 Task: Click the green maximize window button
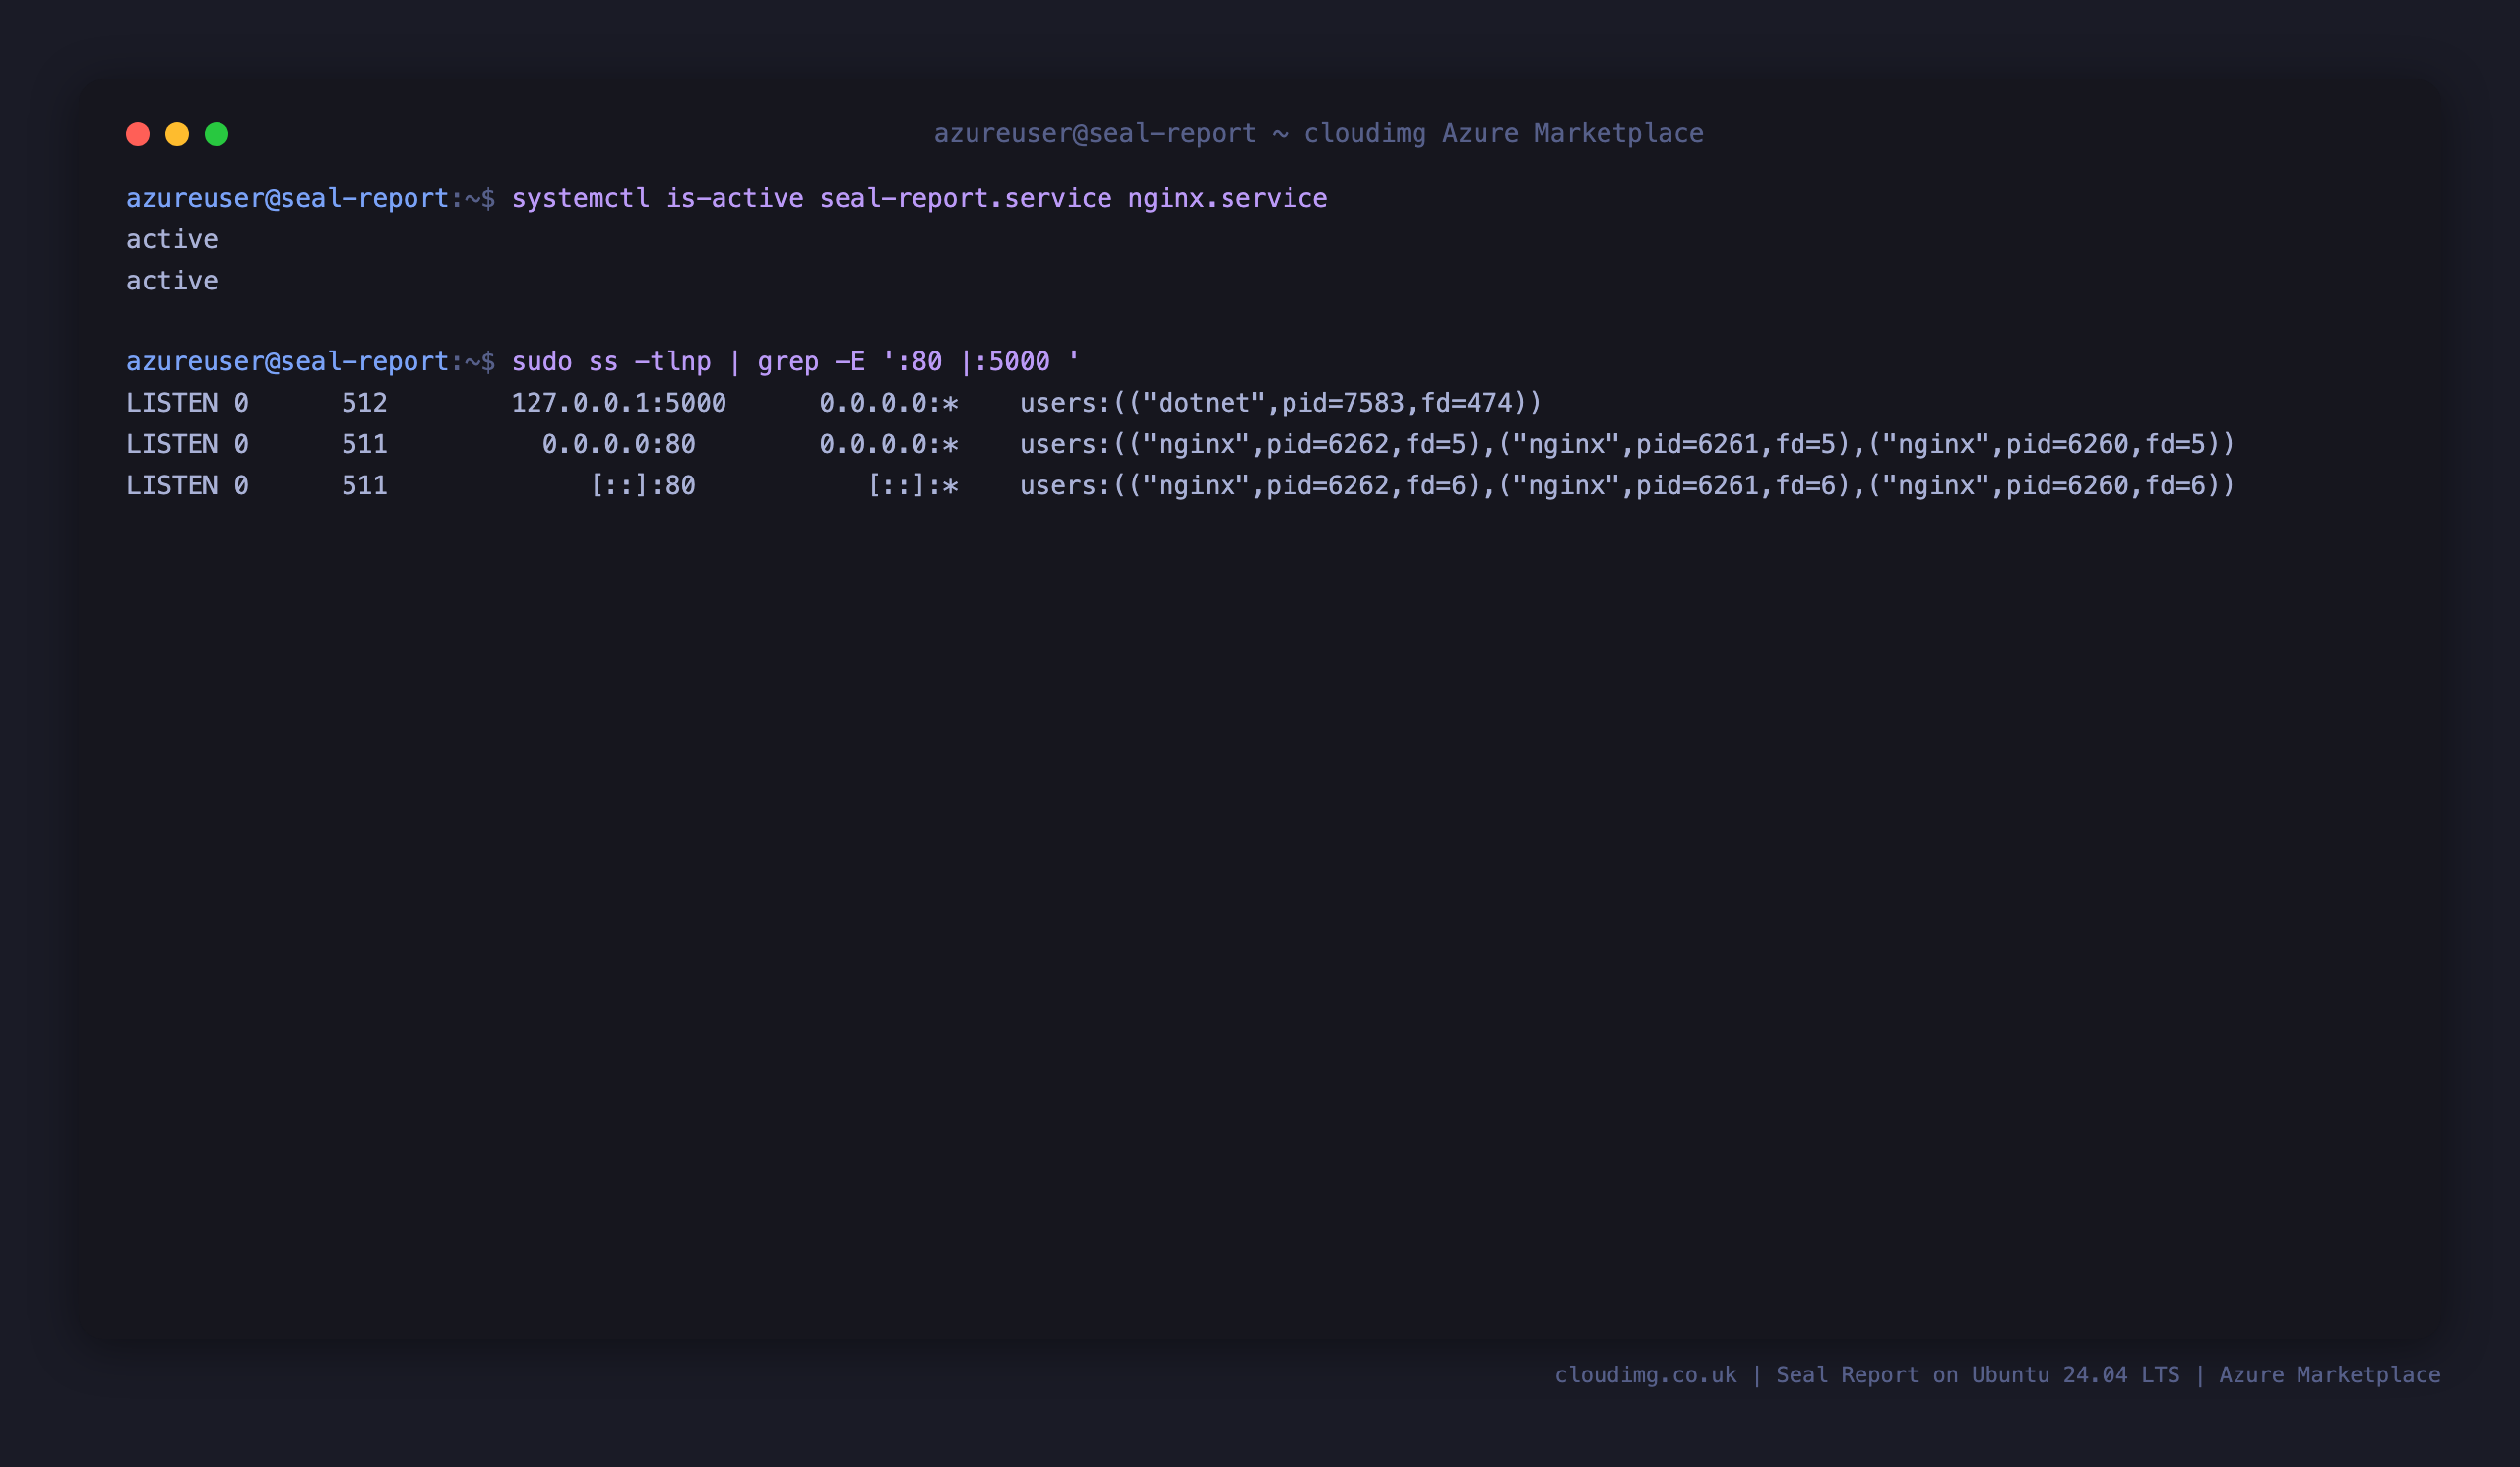tap(217, 134)
